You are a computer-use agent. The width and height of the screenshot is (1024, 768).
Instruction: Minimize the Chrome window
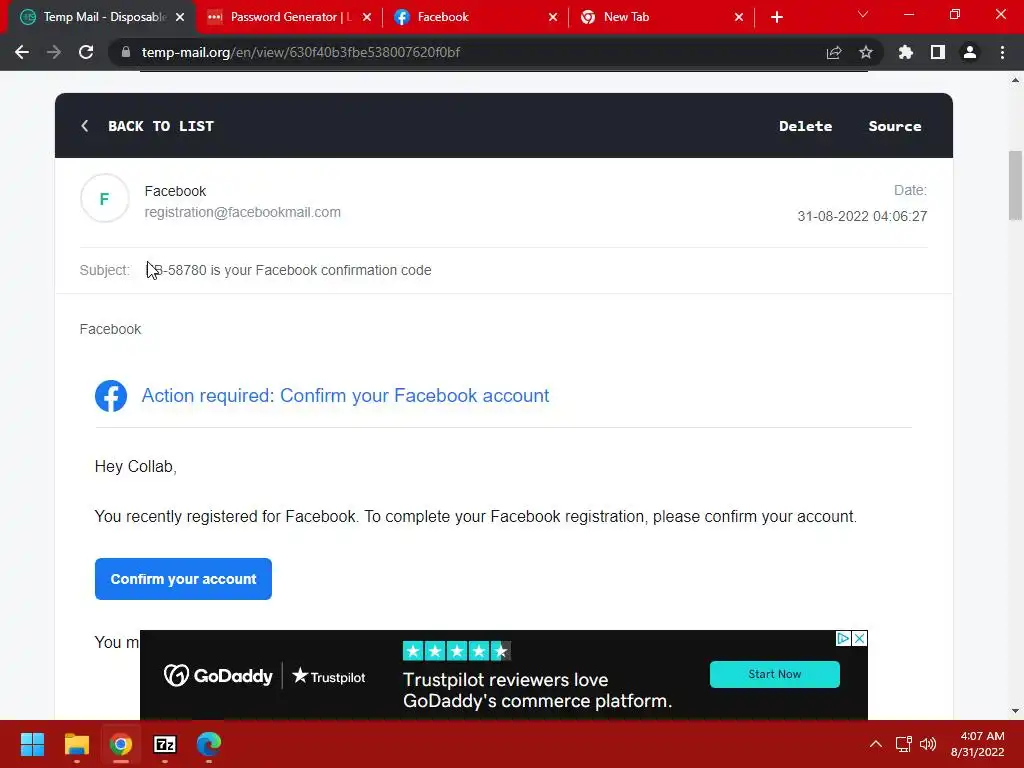[x=908, y=14]
